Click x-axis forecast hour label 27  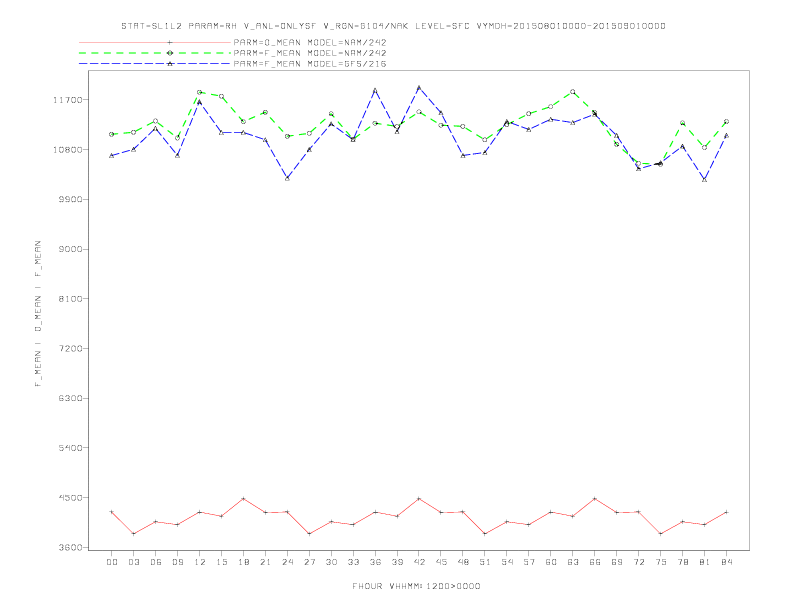tap(310, 562)
